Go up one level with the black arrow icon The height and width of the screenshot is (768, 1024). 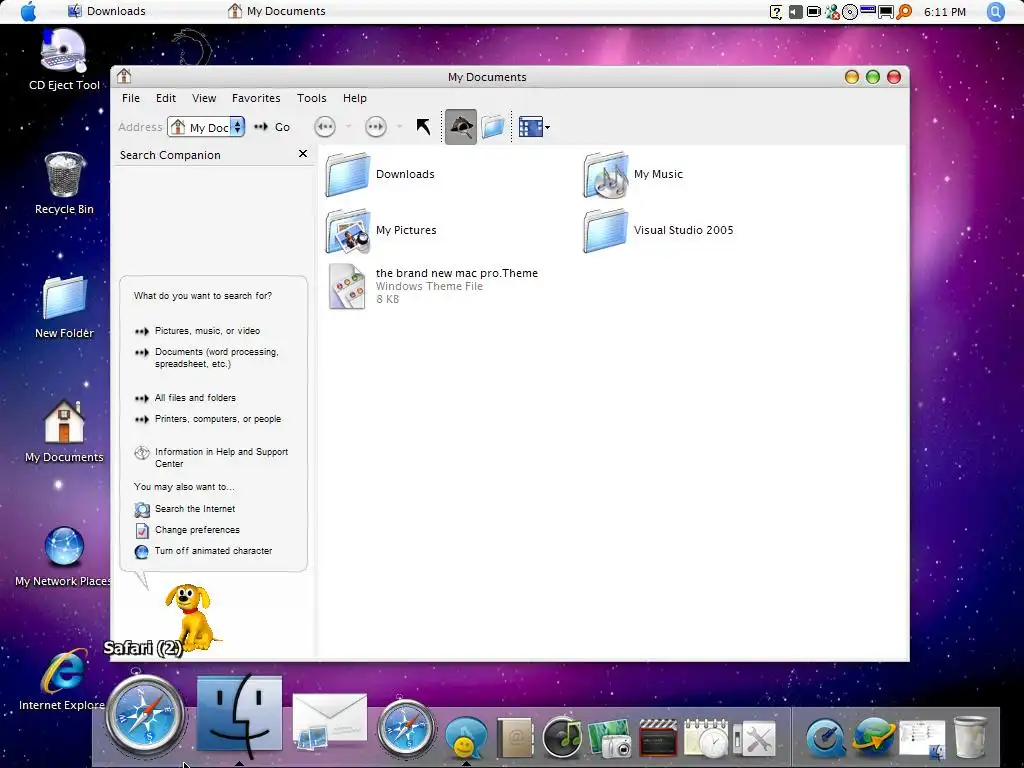tap(423, 127)
